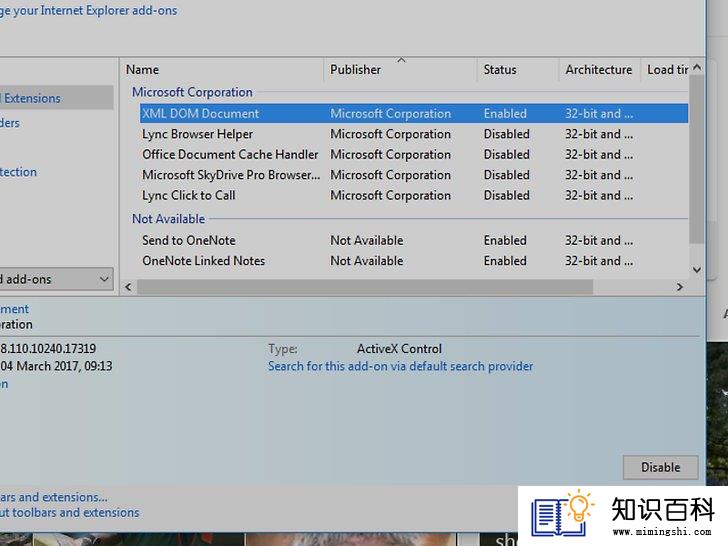Collapse the Microsoft Corporation group header
728x546 pixels.
(x=192, y=92)
